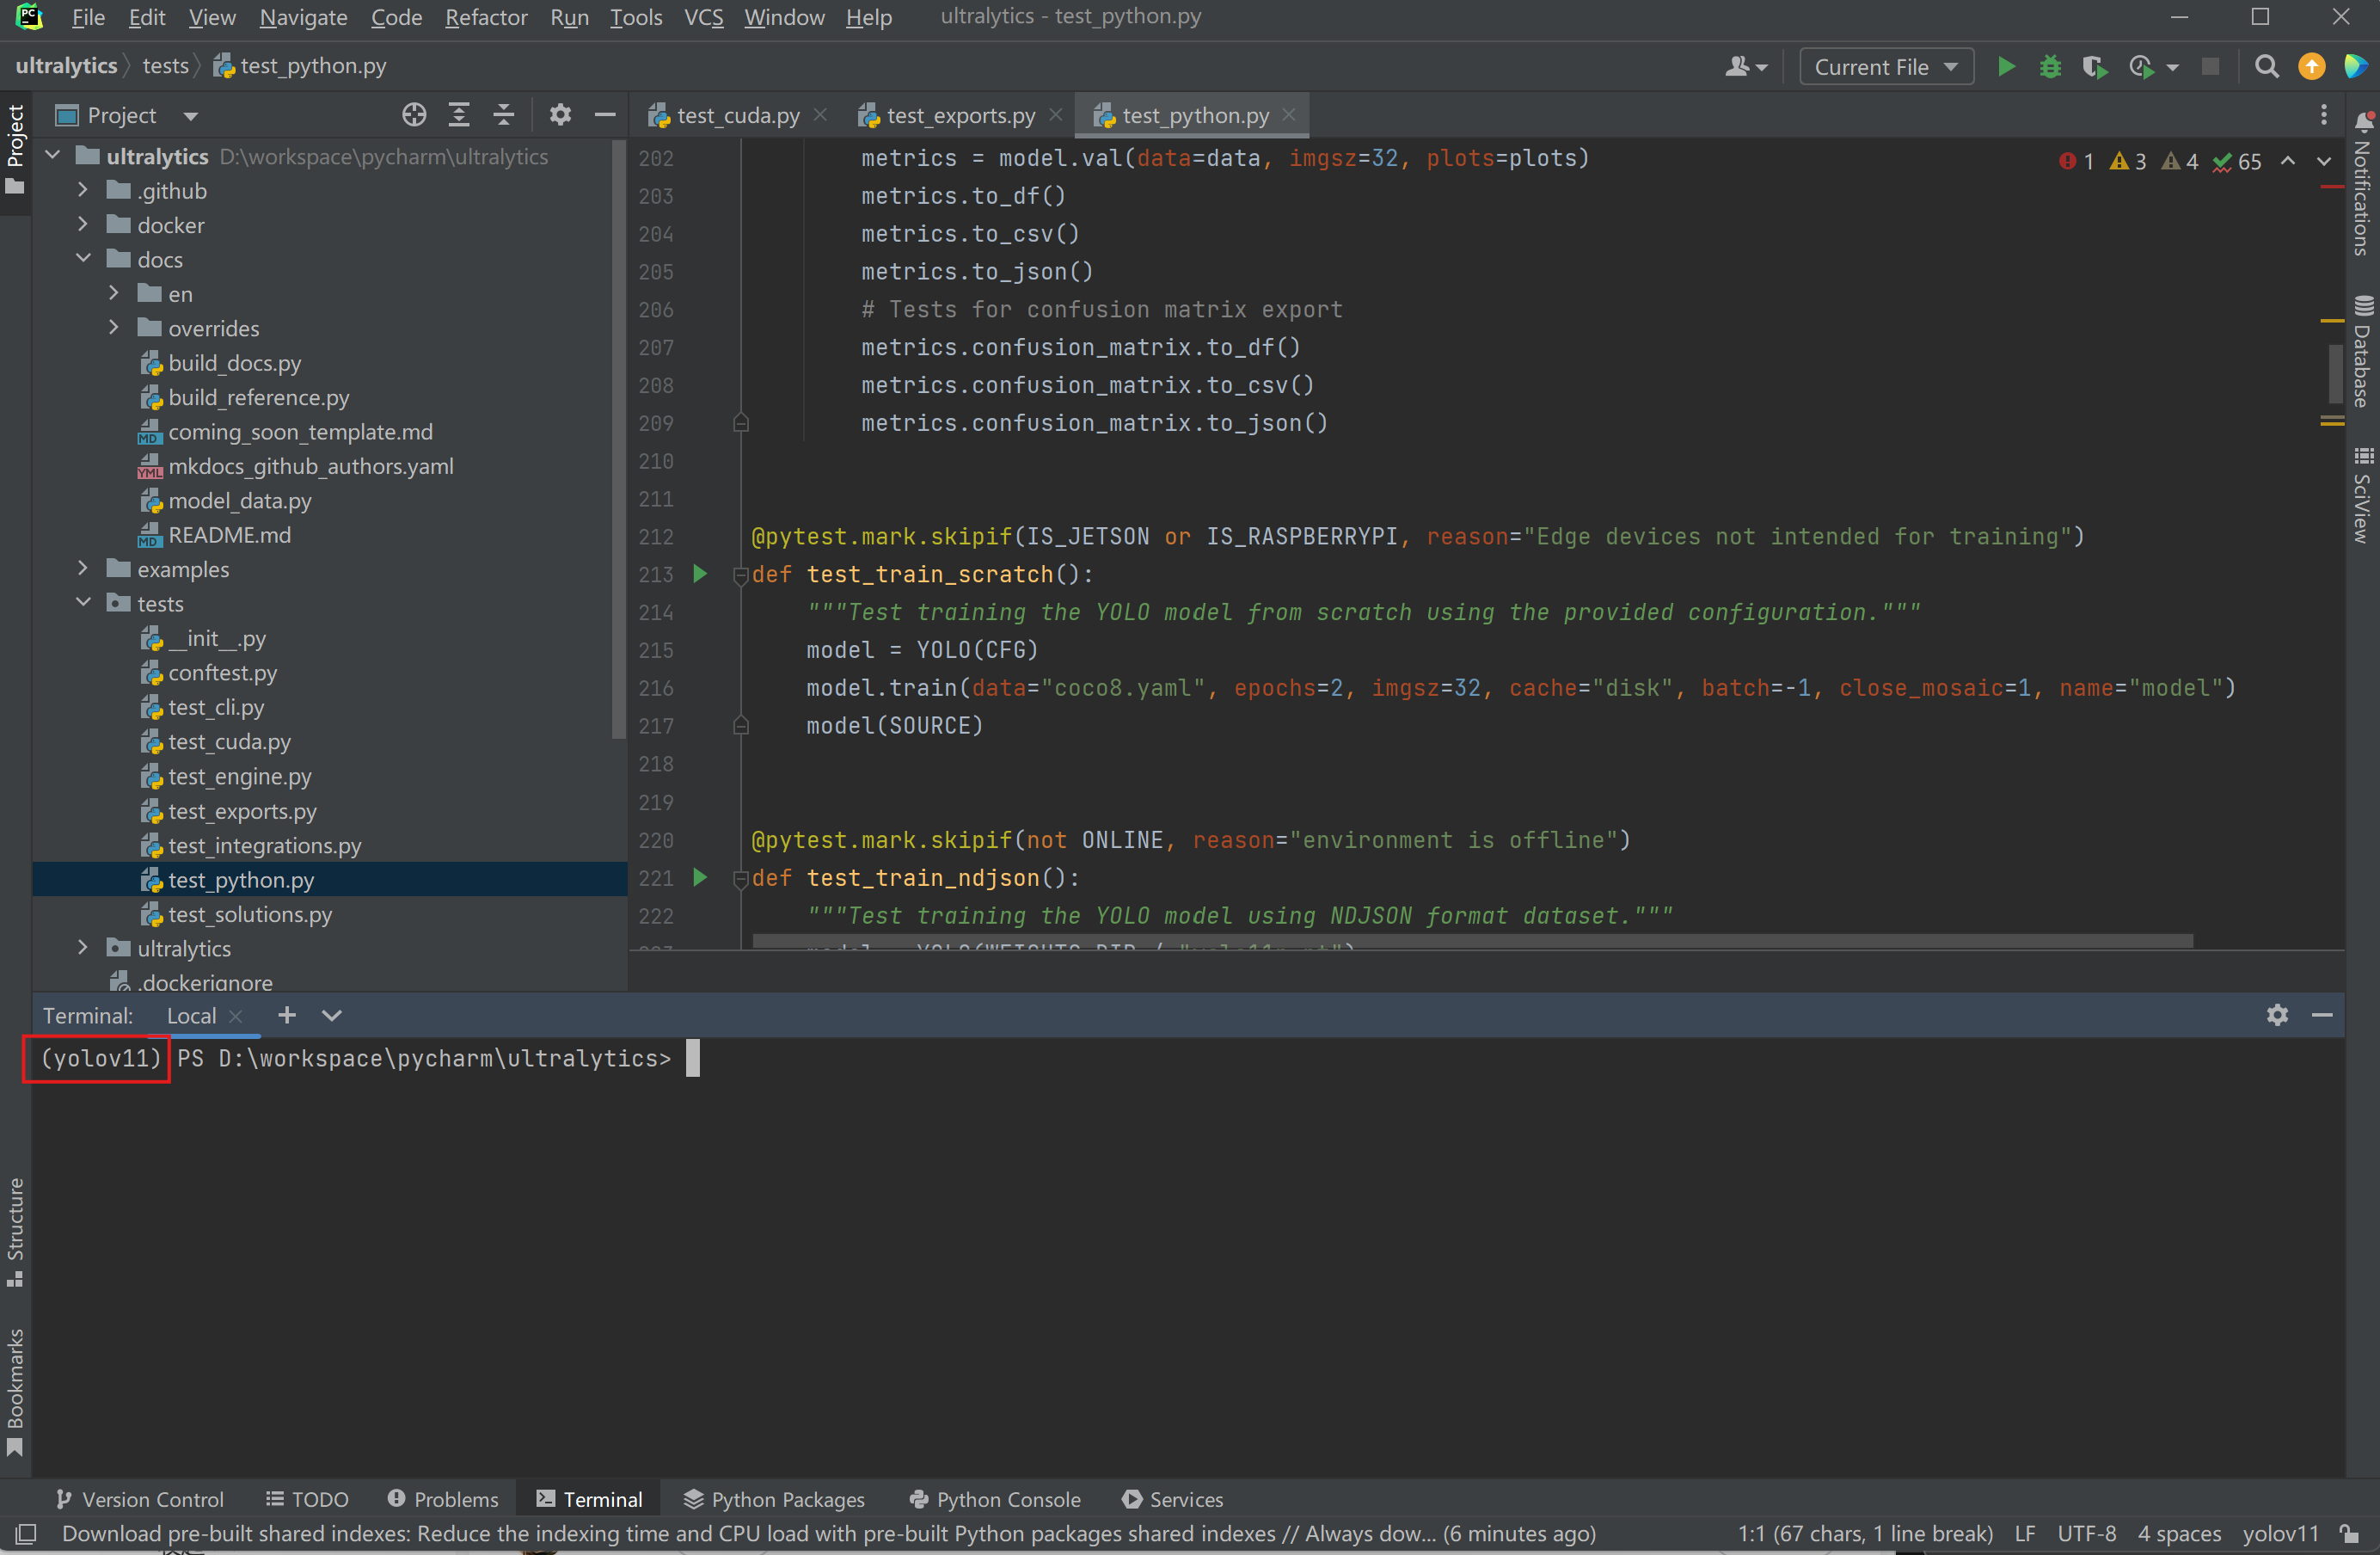This screenshot has width=2380, height=1555.
Task: Open the Navigate menu
Action: point(303,17)
